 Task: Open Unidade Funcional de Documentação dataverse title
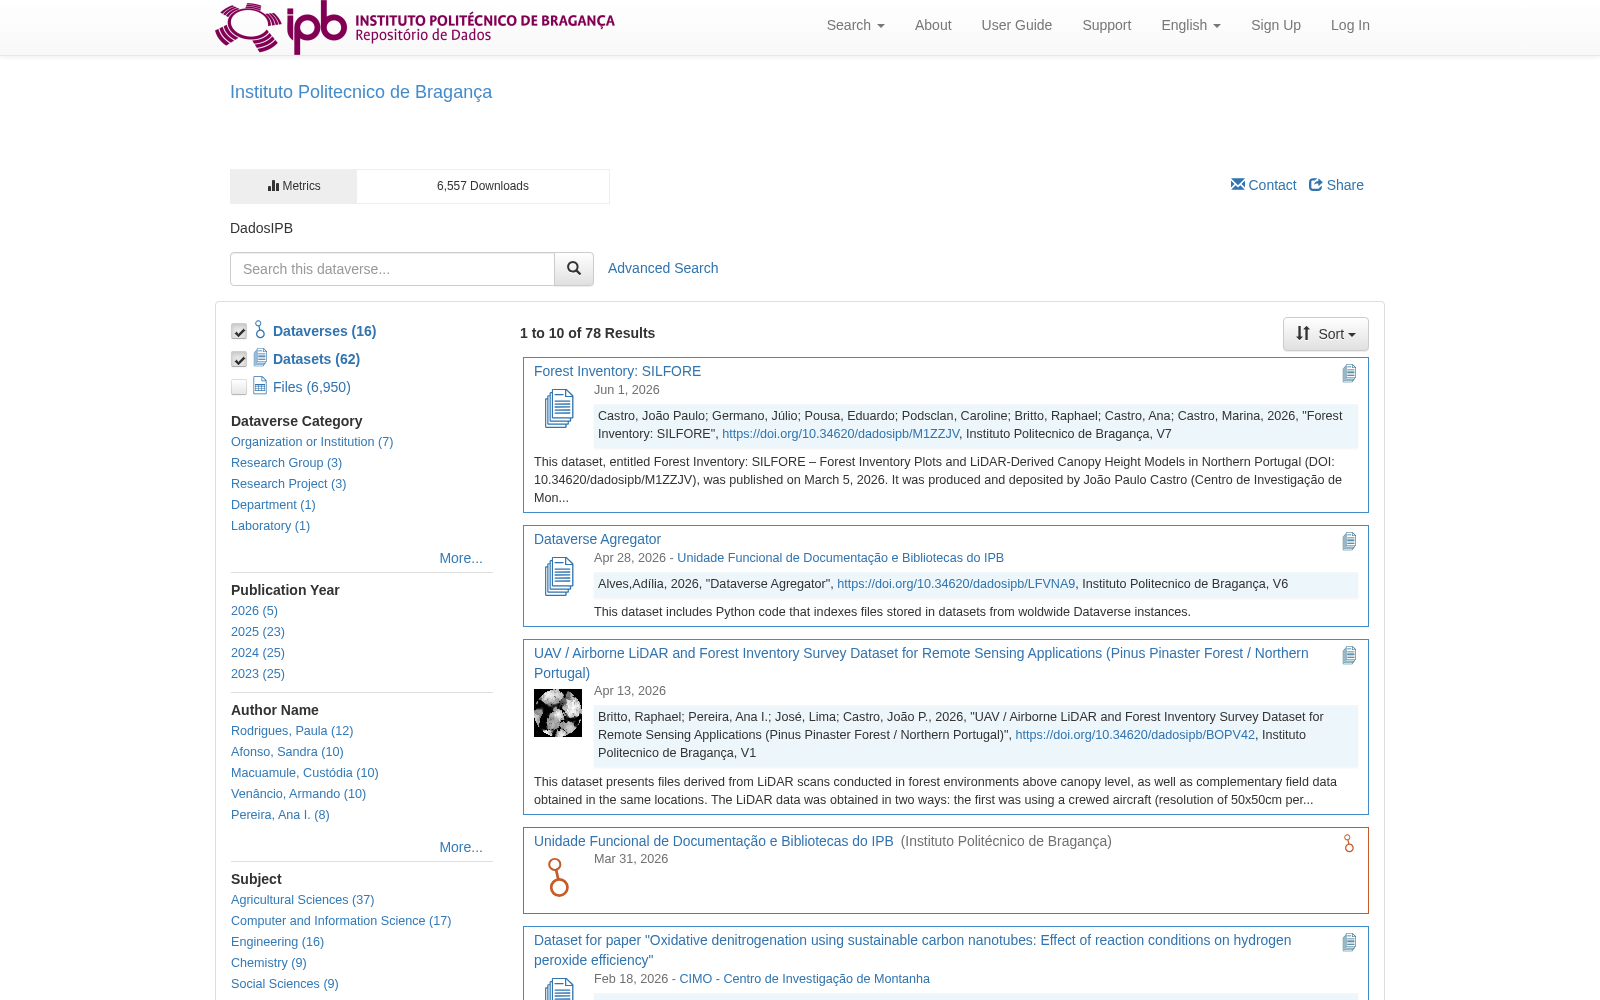pos(713,841)
